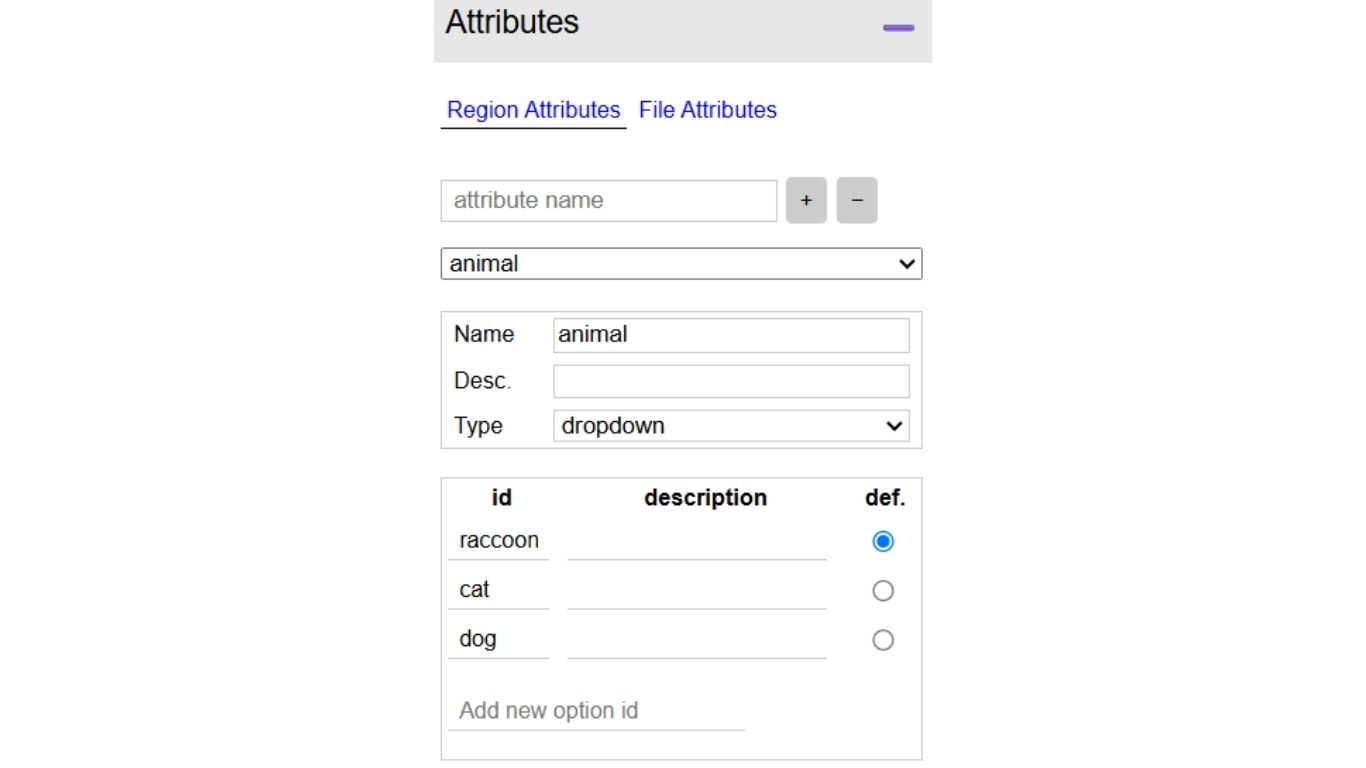Click the cat option id field
1366x768 pixels.
pyautogui.click(x=499, y=590)
